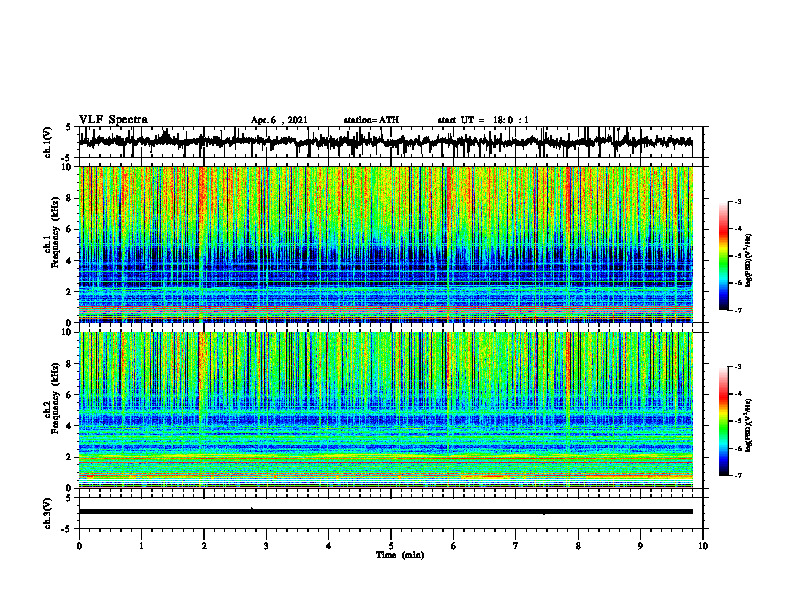
Task: Click the time axis tick label "9"
Action: tap(640, 546)
